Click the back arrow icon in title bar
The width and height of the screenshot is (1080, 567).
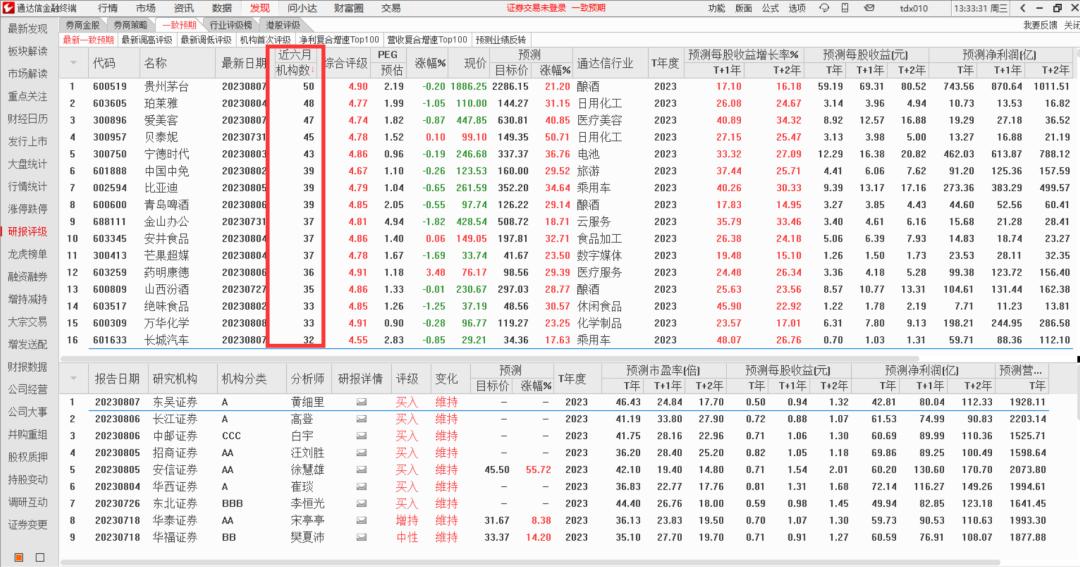[1023, 8]
